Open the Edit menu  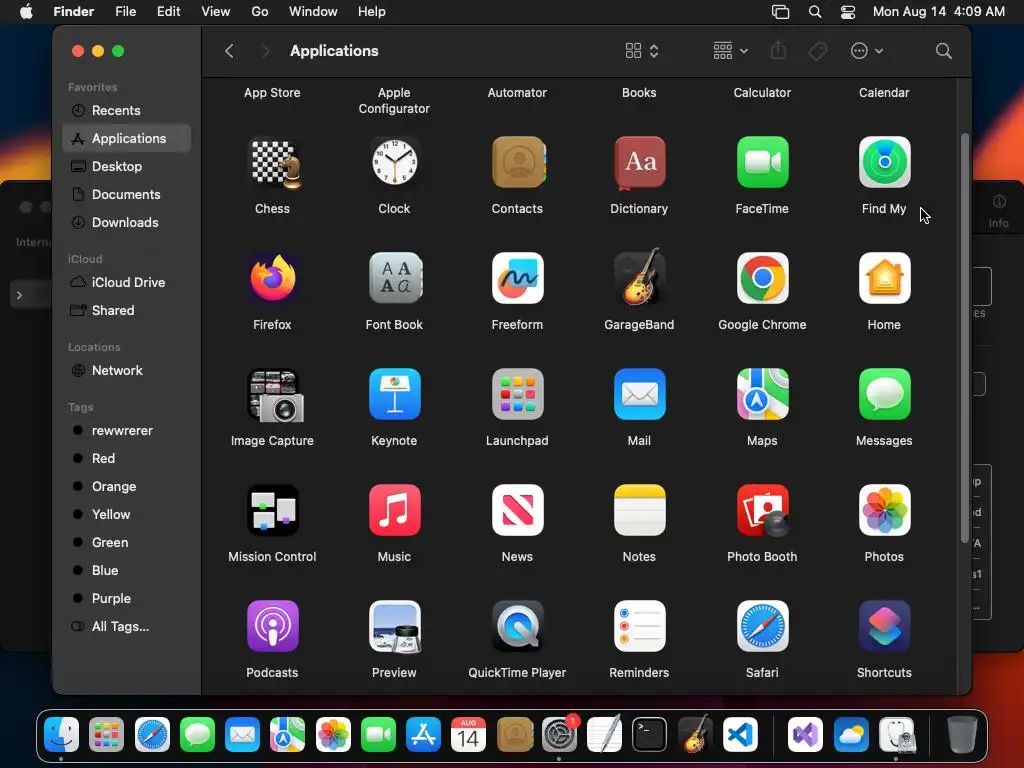click(168, 12)
